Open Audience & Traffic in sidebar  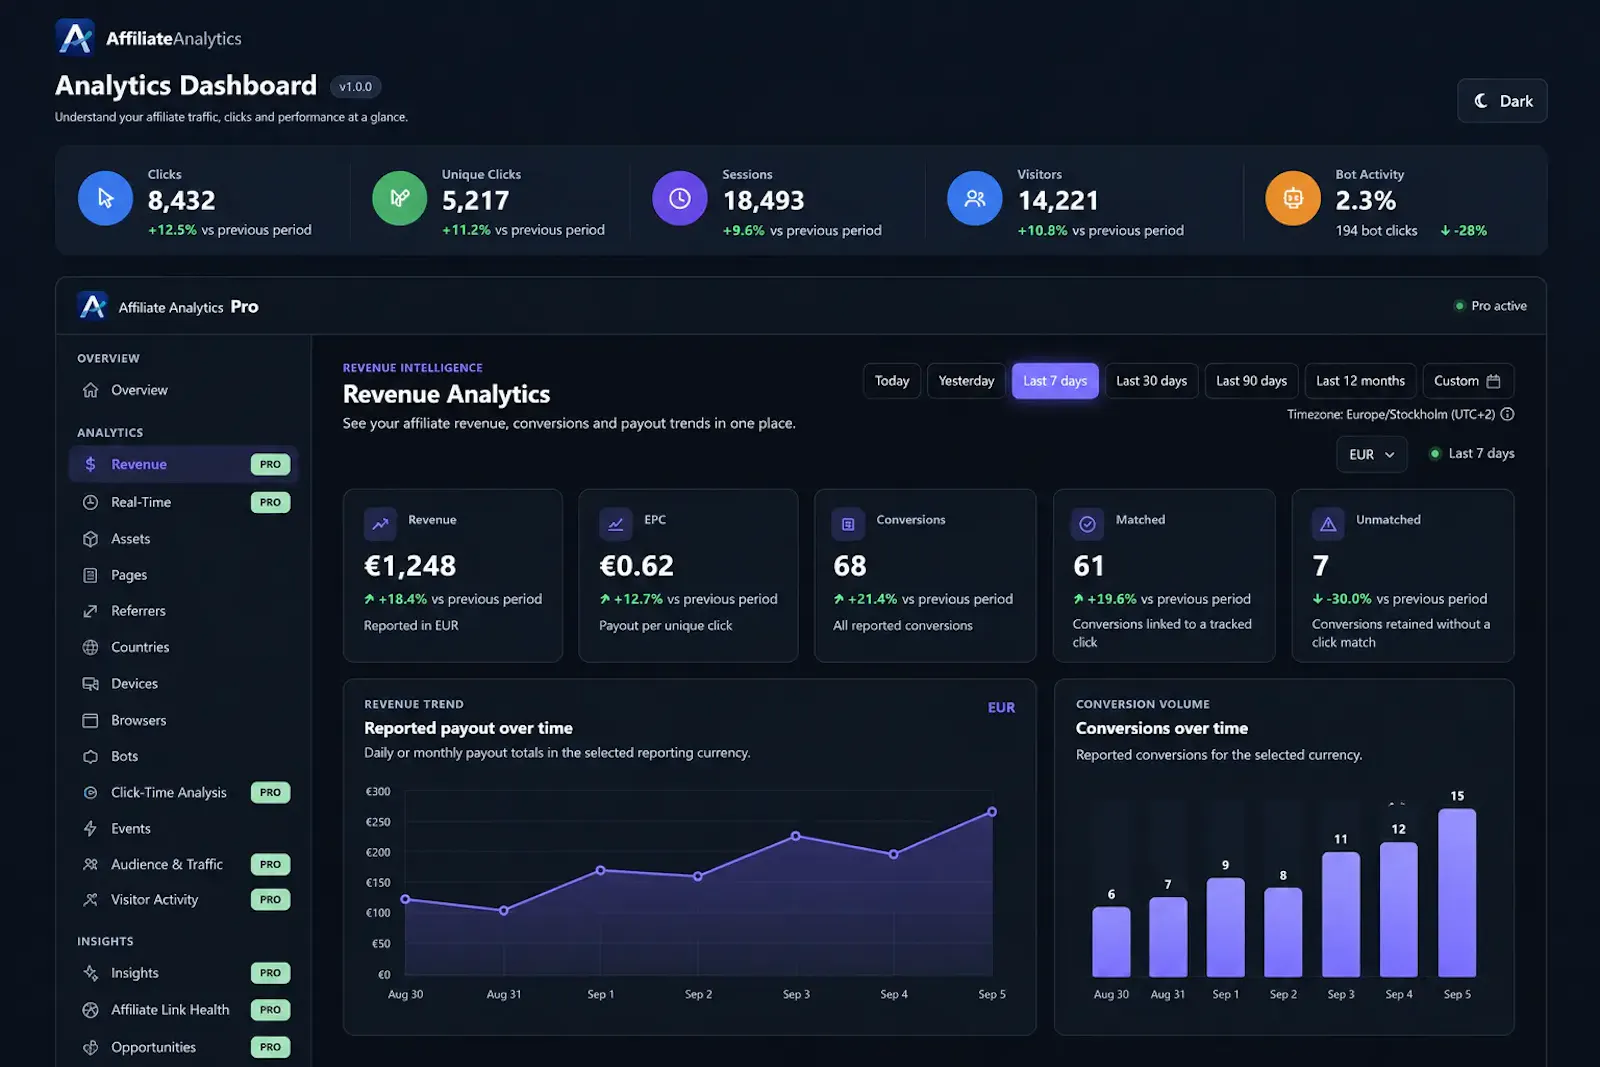click(x=184, y=864)
